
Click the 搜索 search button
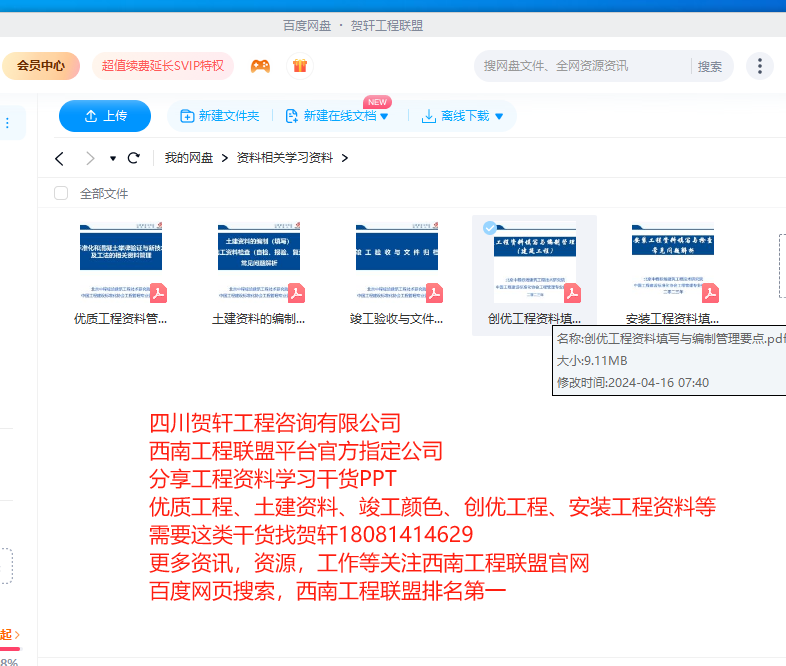(x=710, y=66)
